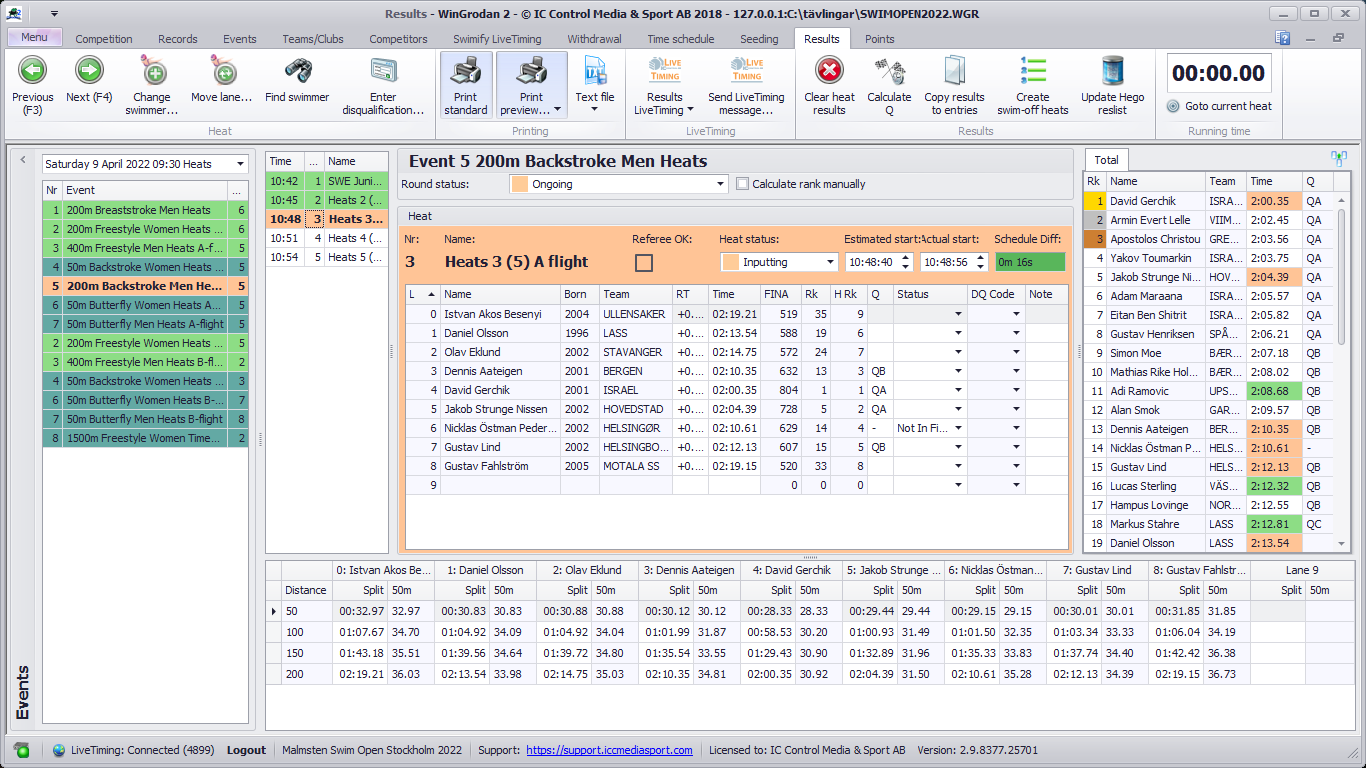Sort by L column header
This screenshot has width=1366, height=768.
[422, 295]
